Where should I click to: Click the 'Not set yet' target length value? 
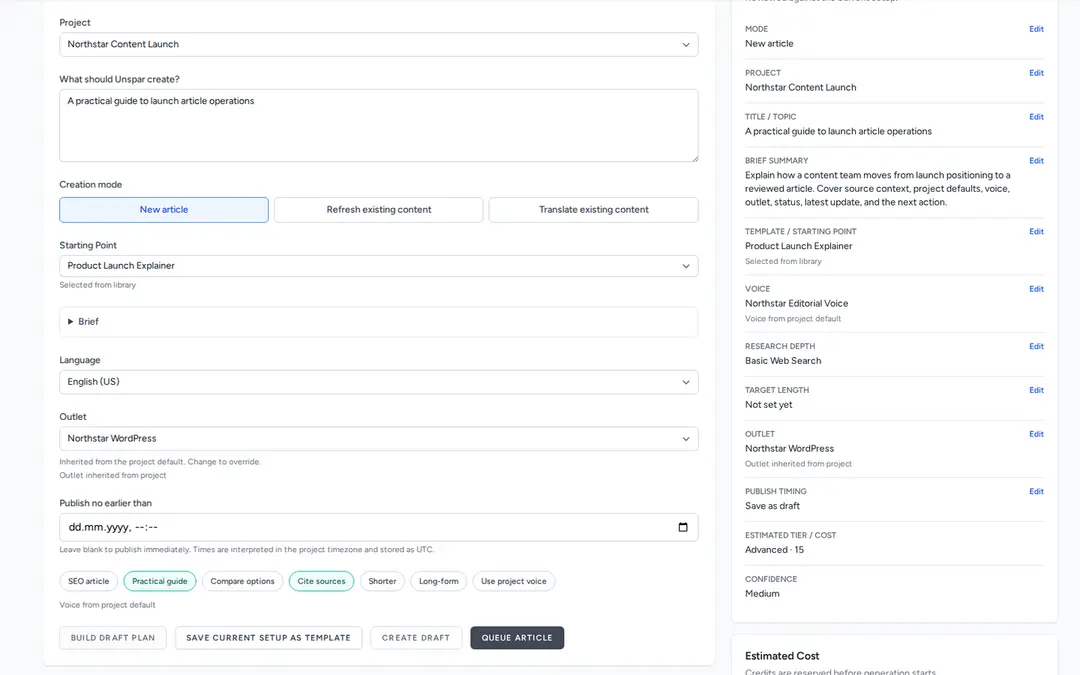(x=769, y=405)
